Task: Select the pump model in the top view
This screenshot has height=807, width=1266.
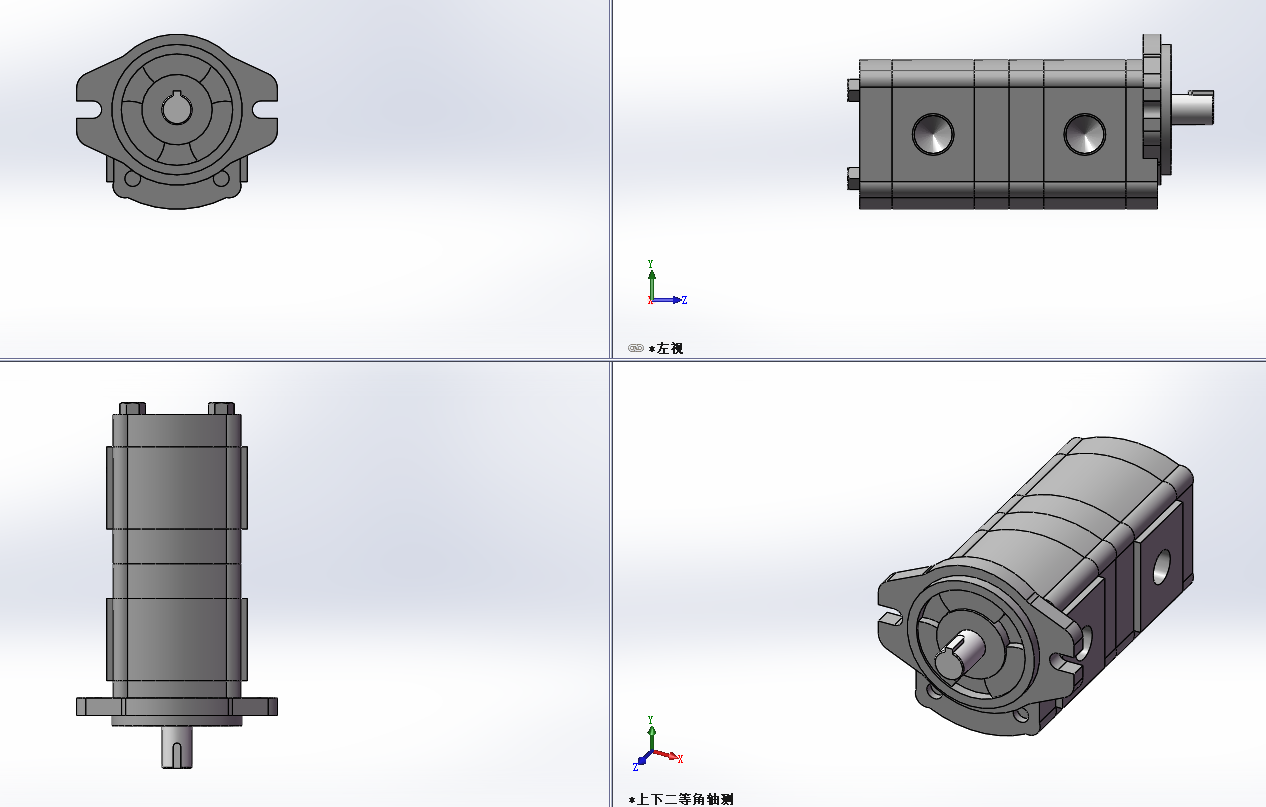Action: tap(177, 585)
